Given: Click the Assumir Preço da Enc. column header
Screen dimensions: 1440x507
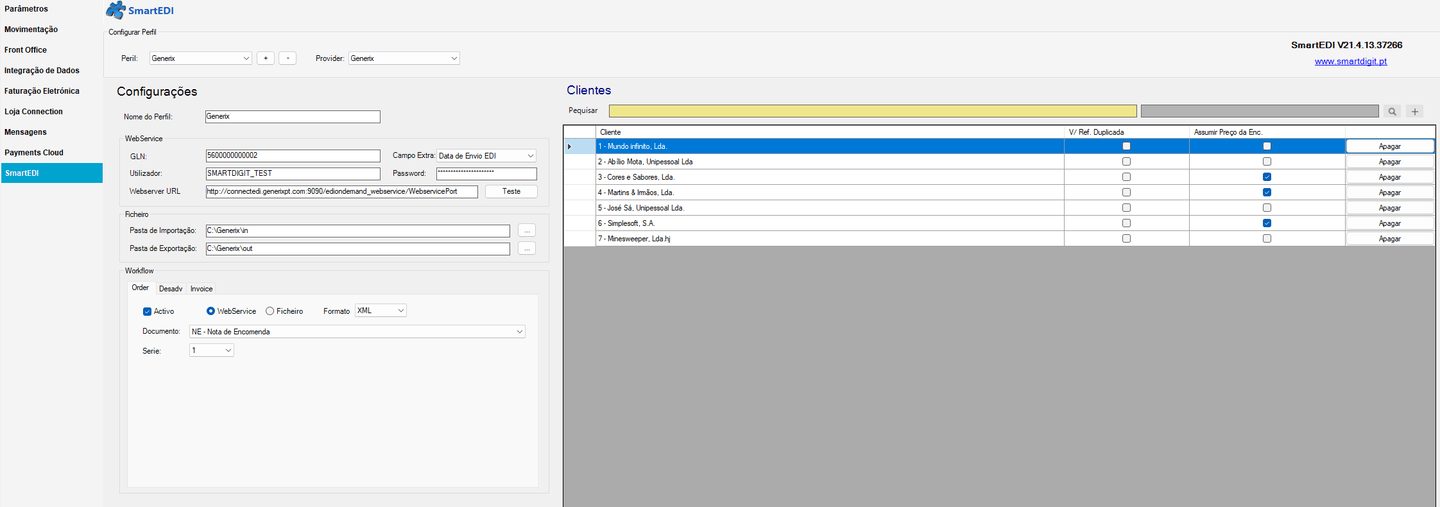Looking at the screenshot, I should point(1267,131).
